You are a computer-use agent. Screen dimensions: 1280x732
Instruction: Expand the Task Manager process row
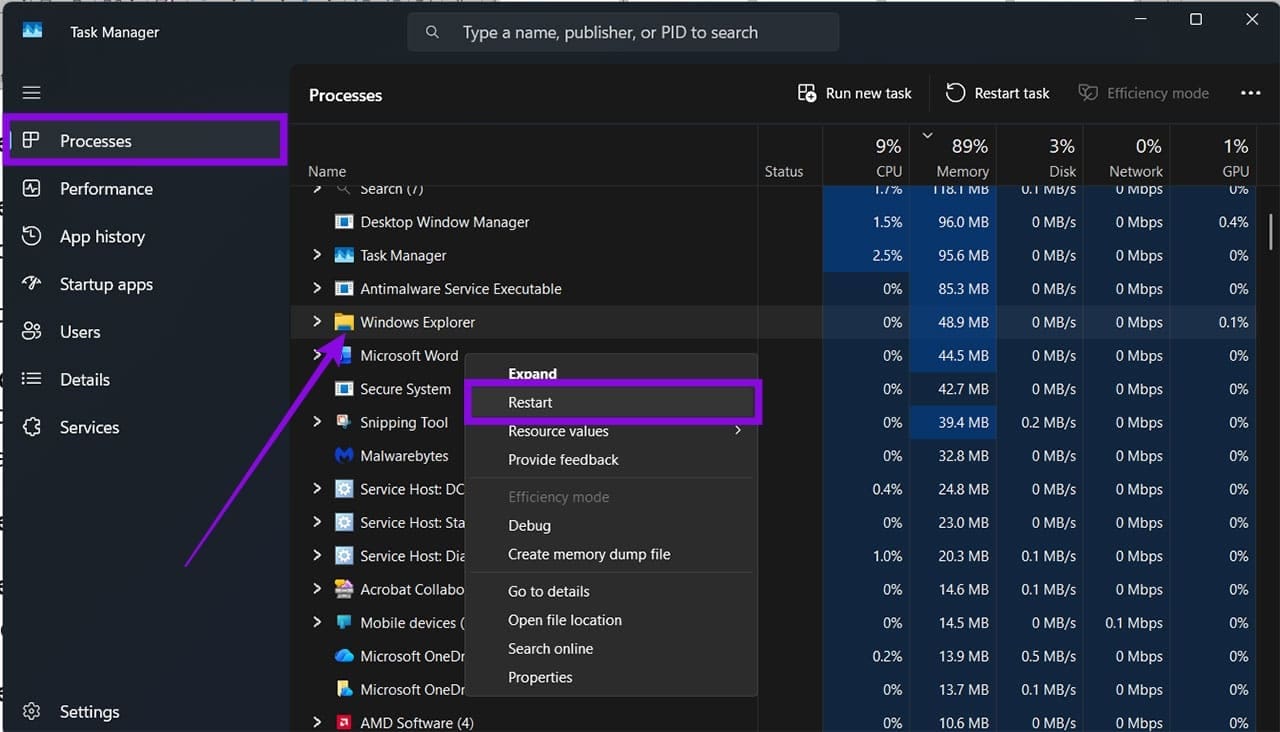pos(317,255)
